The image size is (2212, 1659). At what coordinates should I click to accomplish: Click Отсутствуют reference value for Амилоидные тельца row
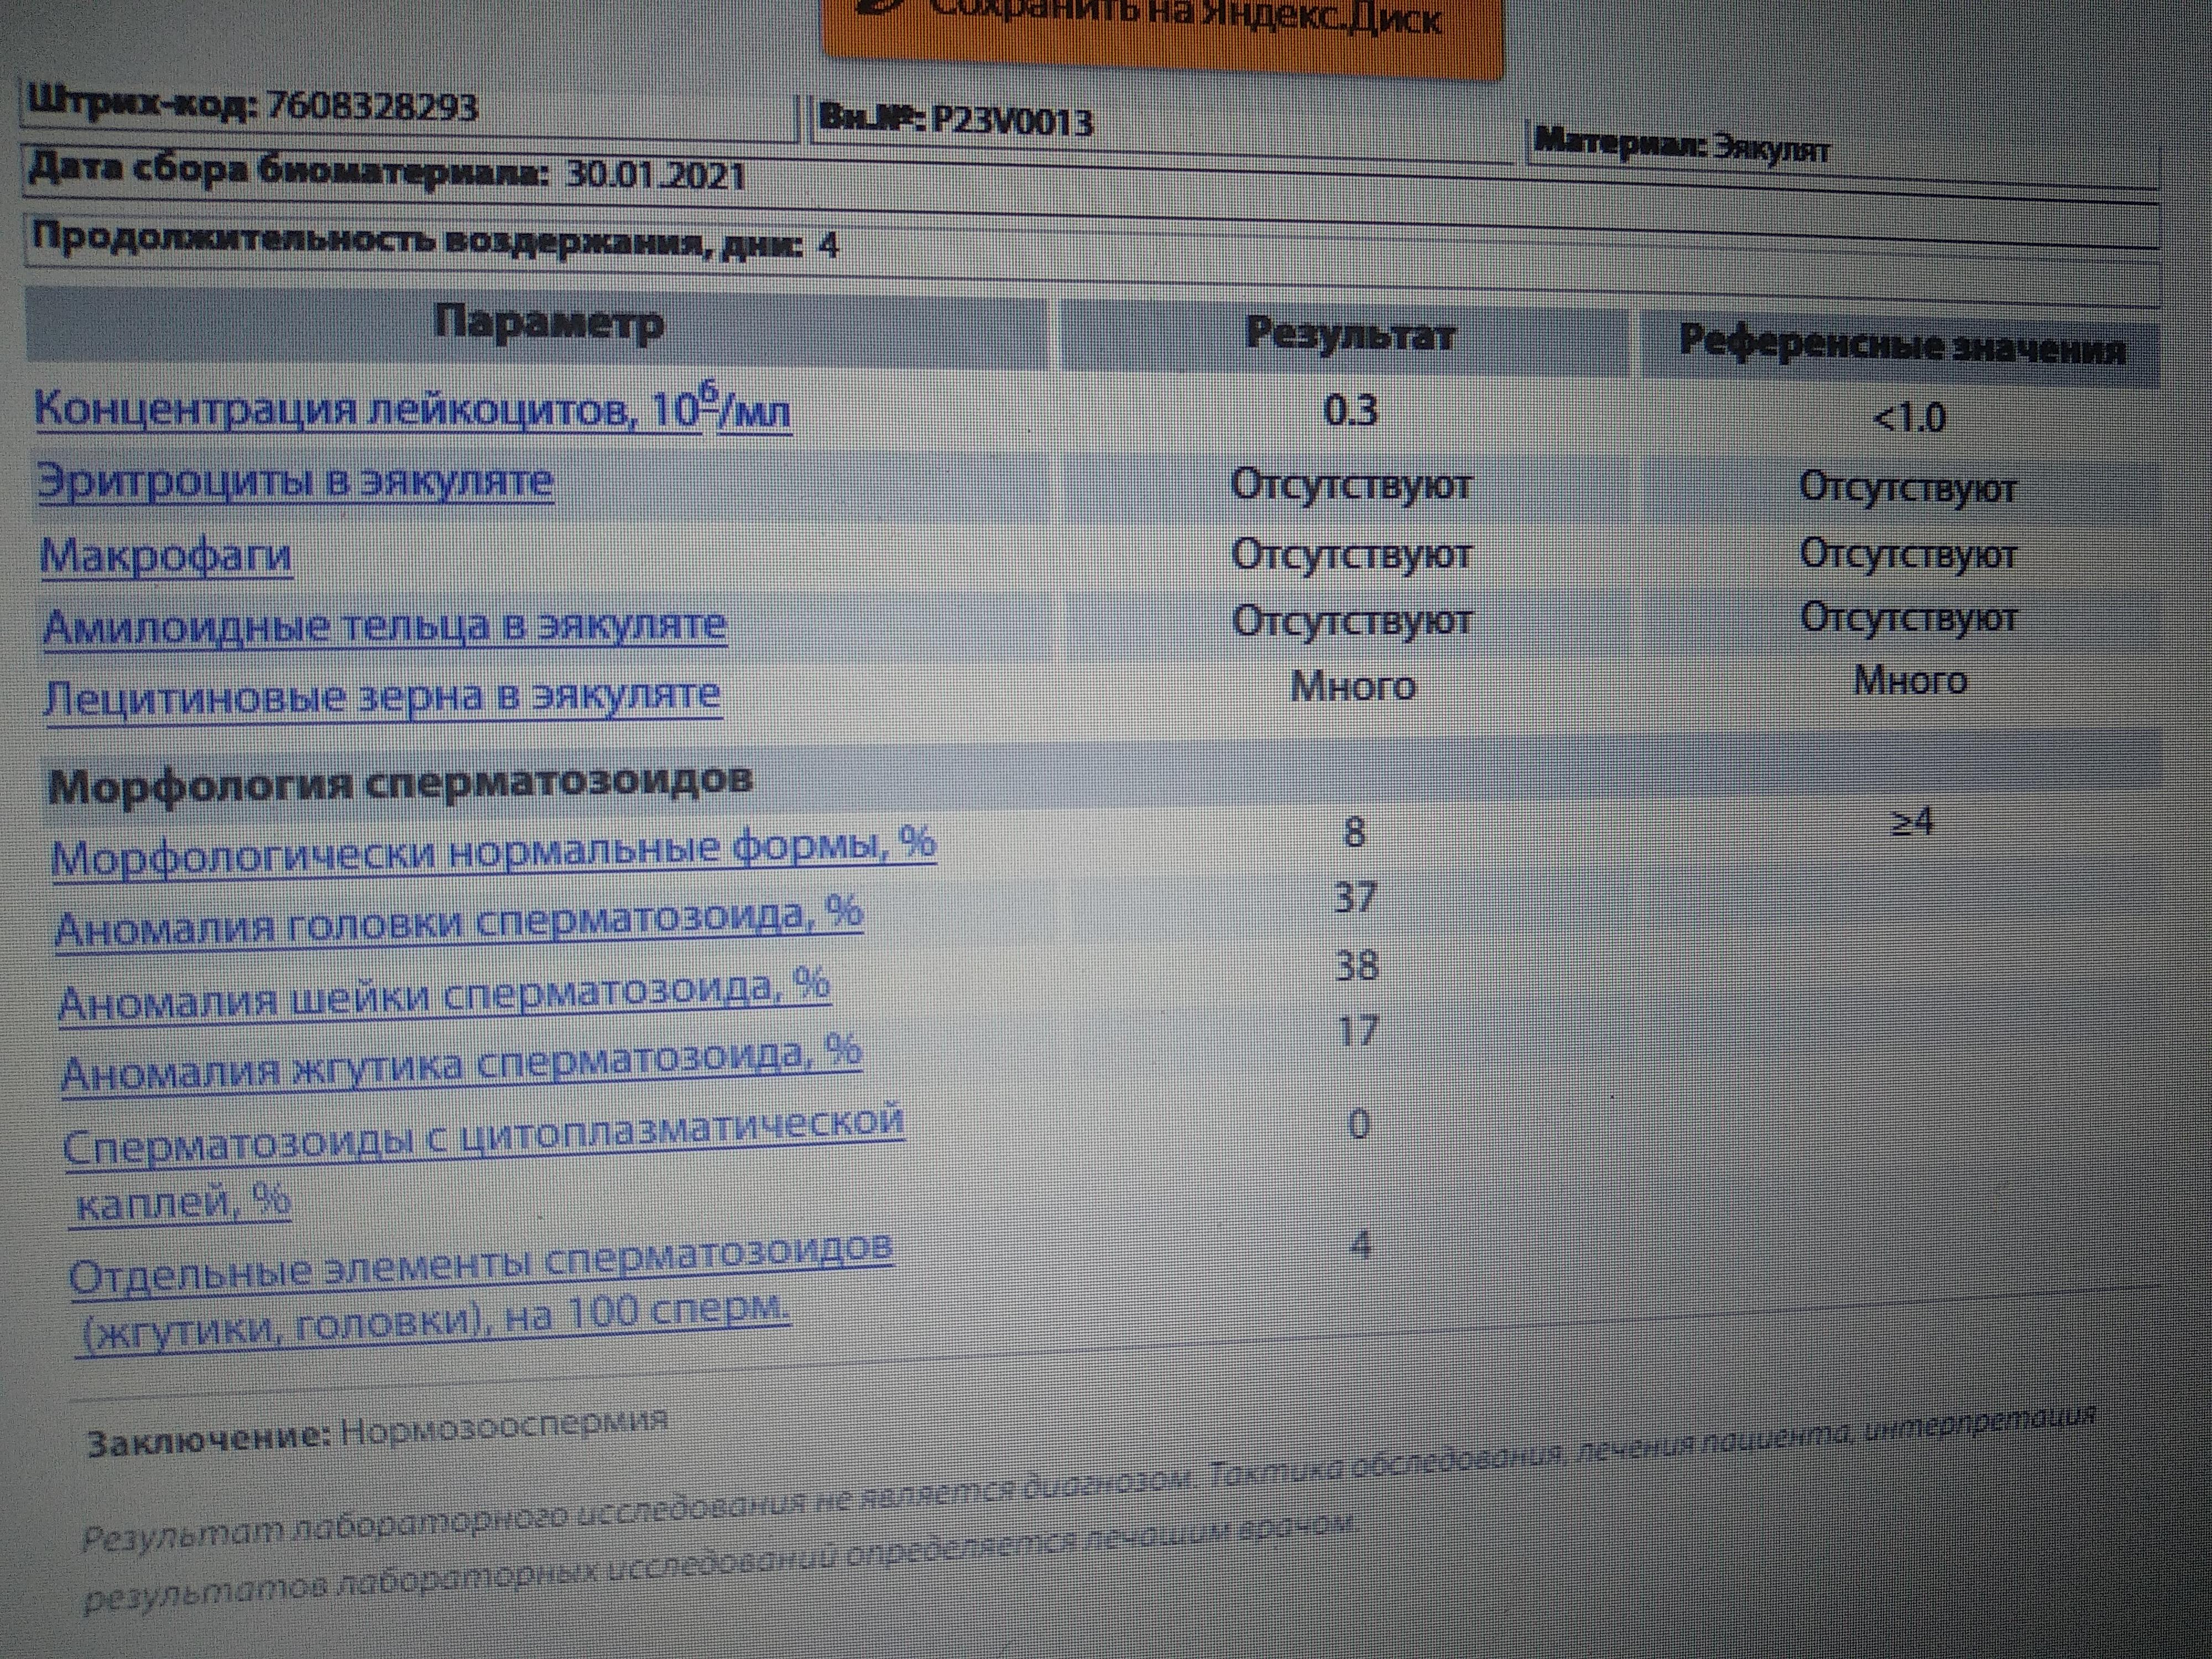(1908, 617)
